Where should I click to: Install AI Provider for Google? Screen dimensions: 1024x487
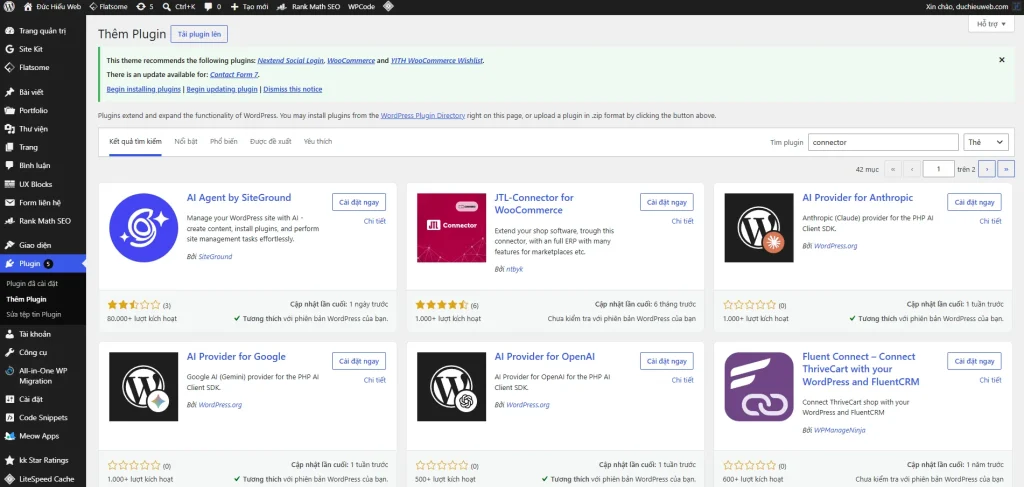click(x=359, y=361)
